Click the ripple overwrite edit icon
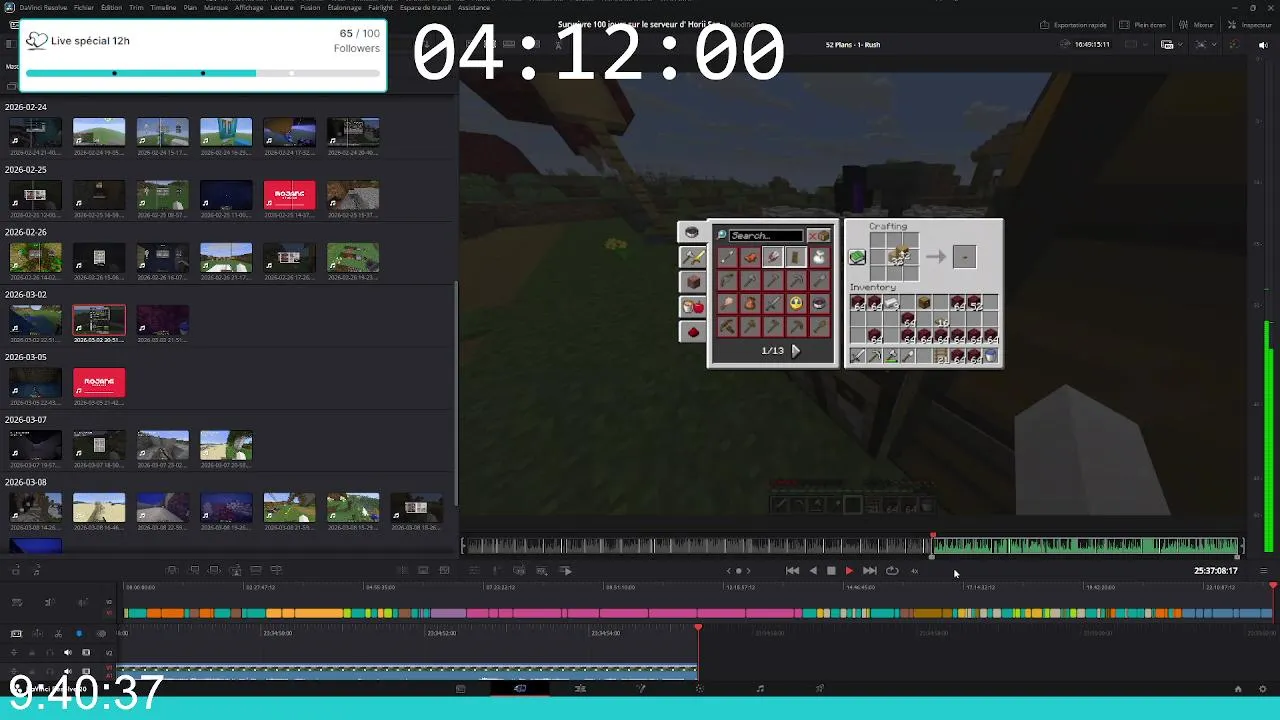This screenshot has width=1280, height=720. click(x=214, y=570)
